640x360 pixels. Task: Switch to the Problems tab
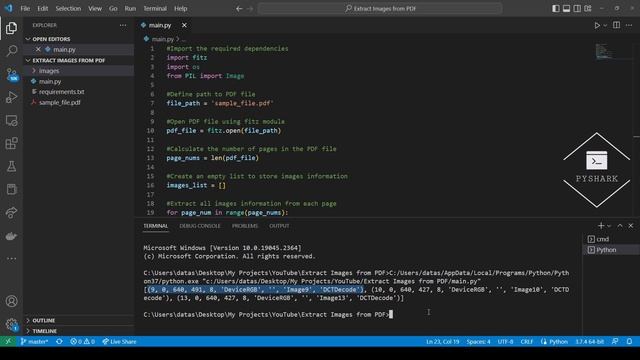[245, 226]
